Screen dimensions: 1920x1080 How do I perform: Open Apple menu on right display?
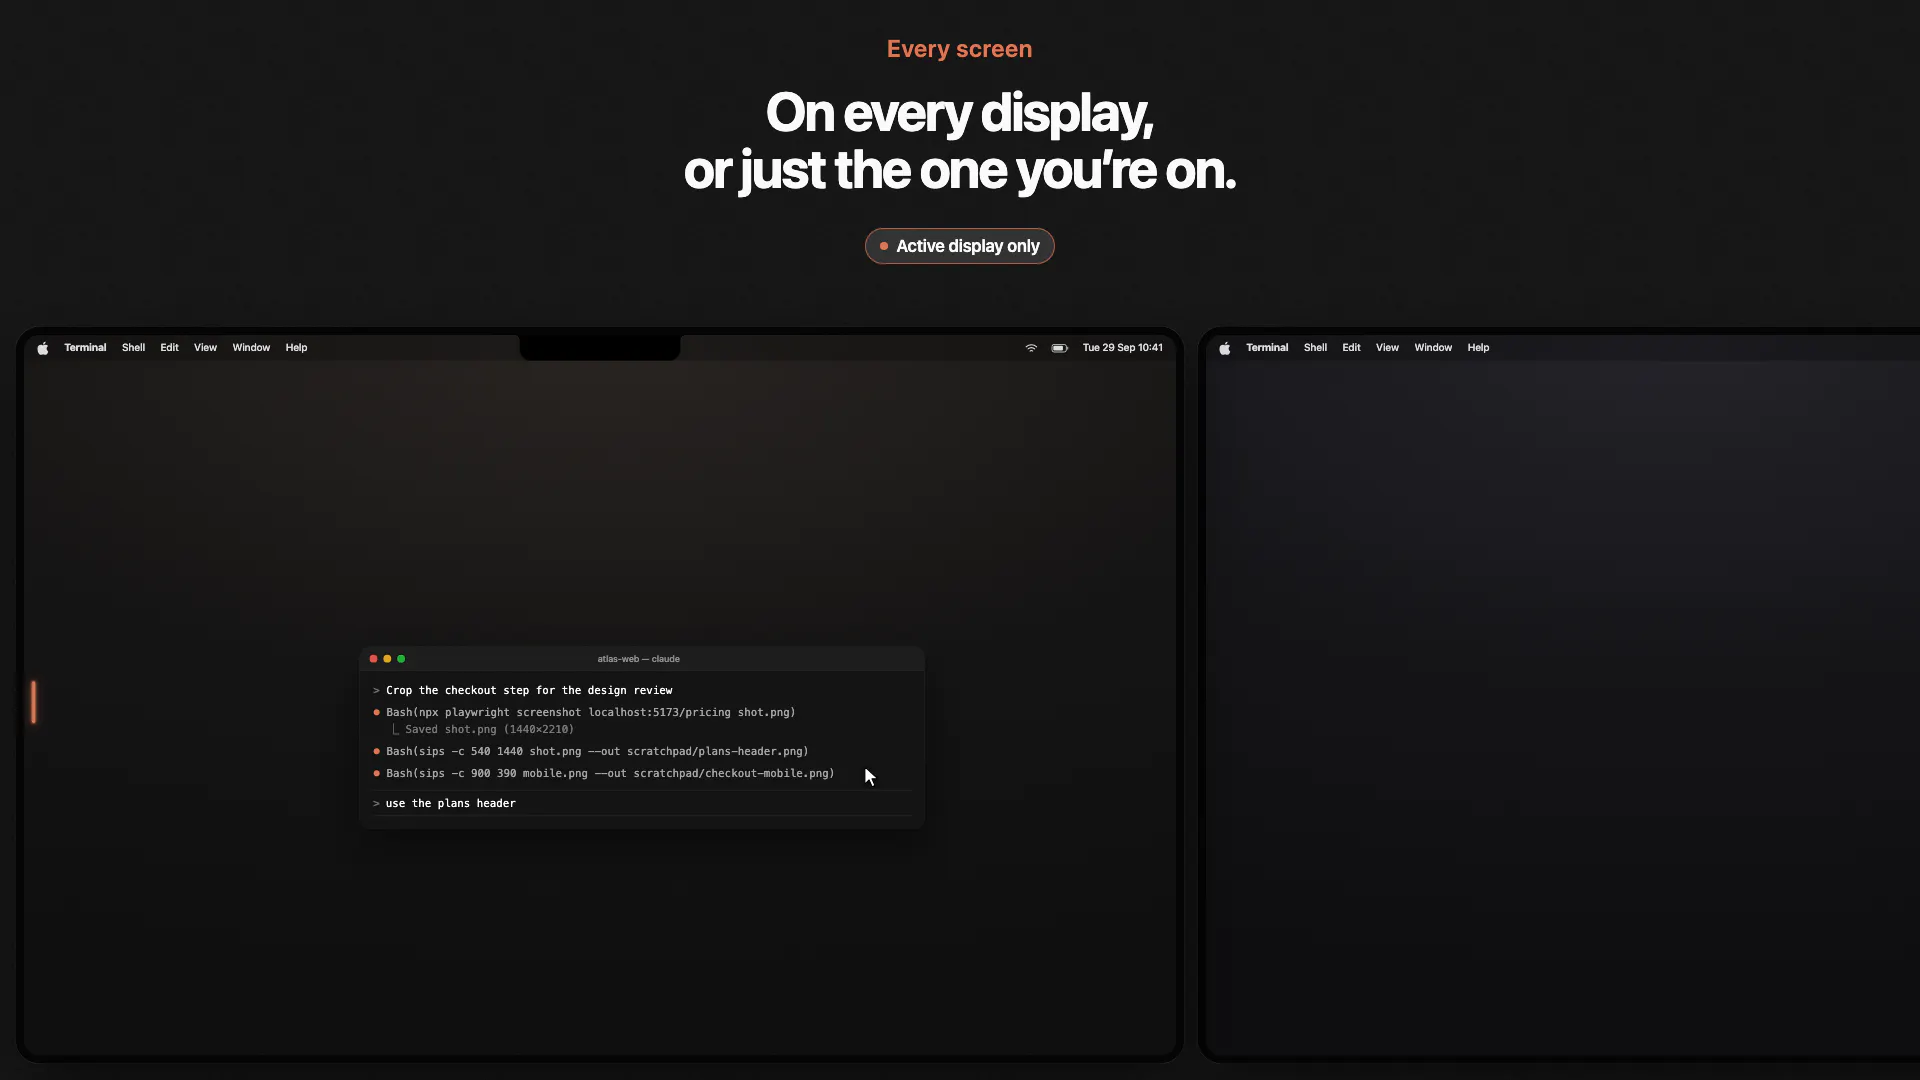[1224, 348]
